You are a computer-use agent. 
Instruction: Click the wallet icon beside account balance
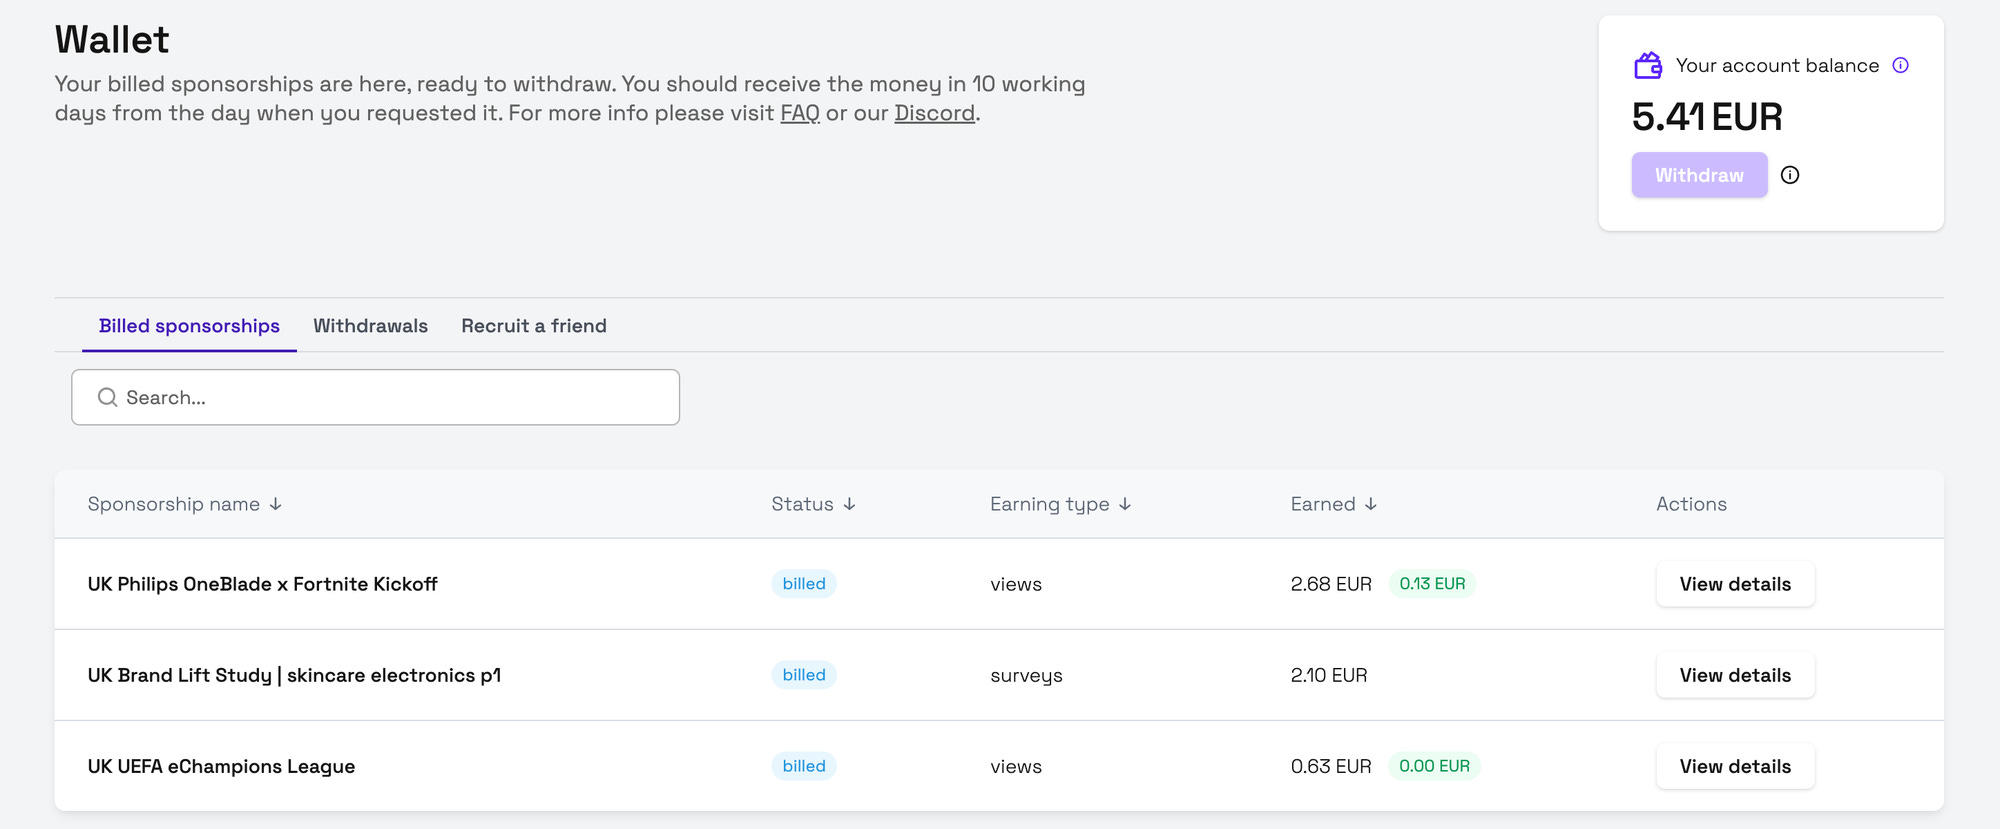pyautogui.click(x=1648, y=66)
